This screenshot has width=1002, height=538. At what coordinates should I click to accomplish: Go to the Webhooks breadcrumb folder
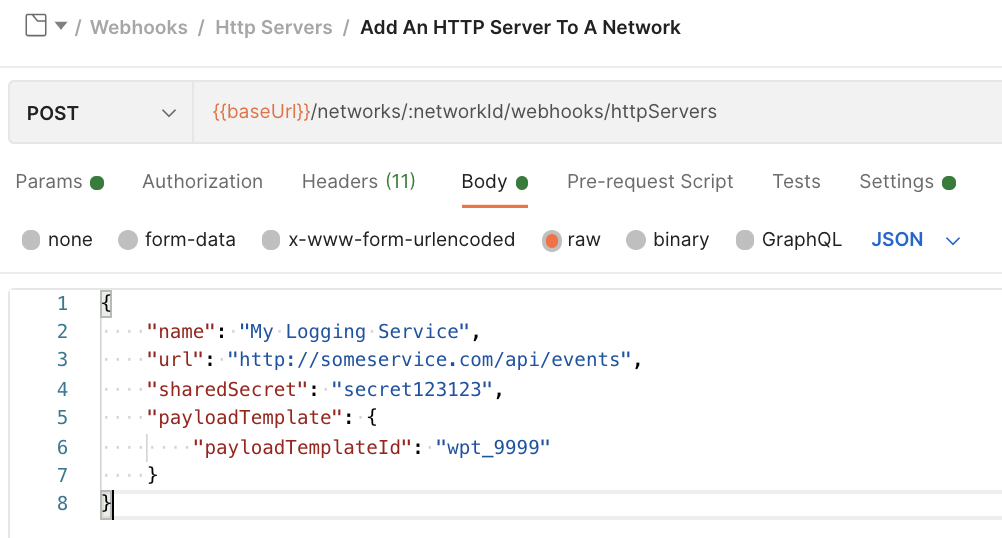(x=139, y=27)
